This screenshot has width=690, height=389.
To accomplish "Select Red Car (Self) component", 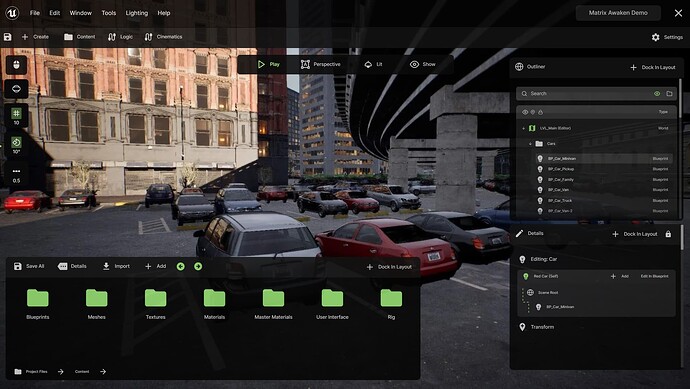I will click(546, 276).
